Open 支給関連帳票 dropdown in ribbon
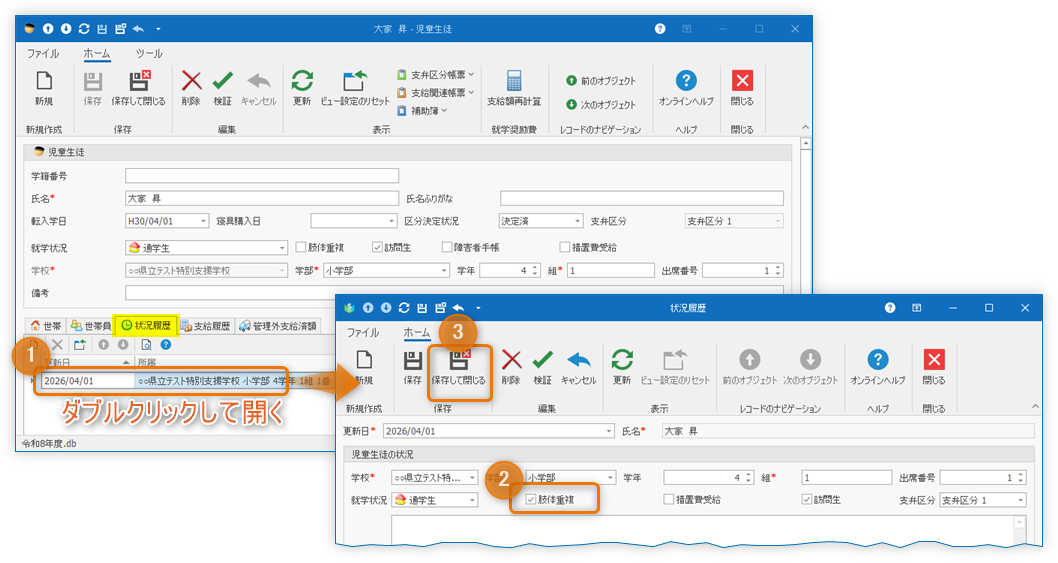 [435, 92]
